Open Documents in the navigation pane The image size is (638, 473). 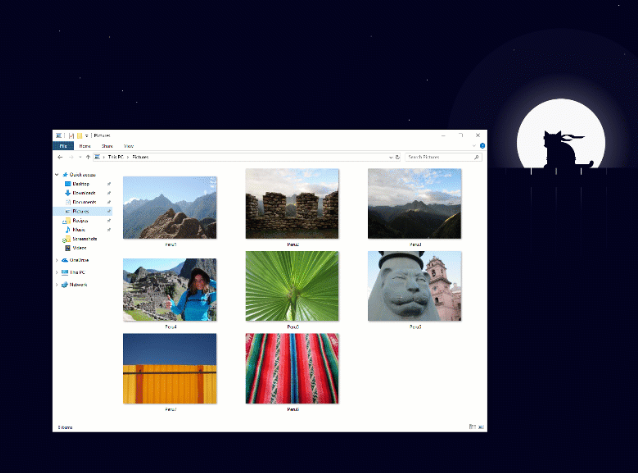[x=84, y=202]
